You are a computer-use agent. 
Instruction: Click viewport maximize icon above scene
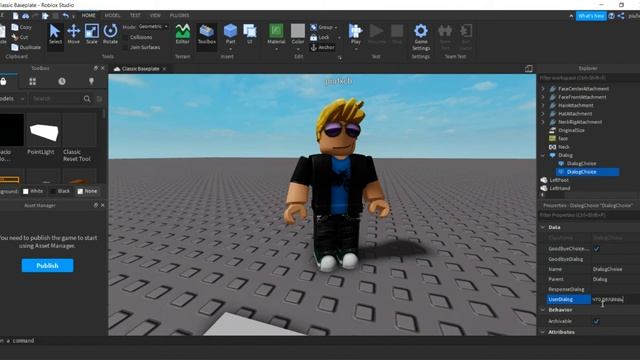coord(529,69)
